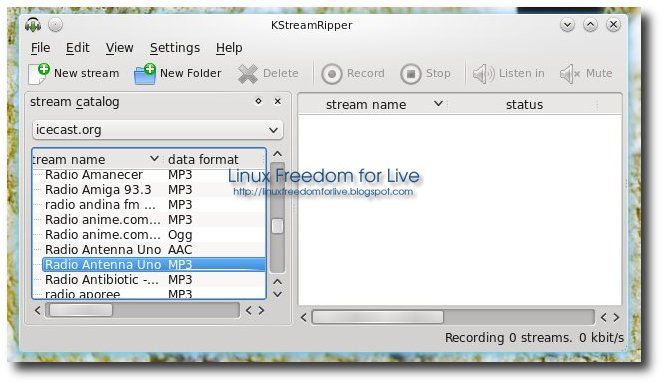Click recording list scroll left arrow
Viewport: 664px width, 385px height.
pos(304,317)
